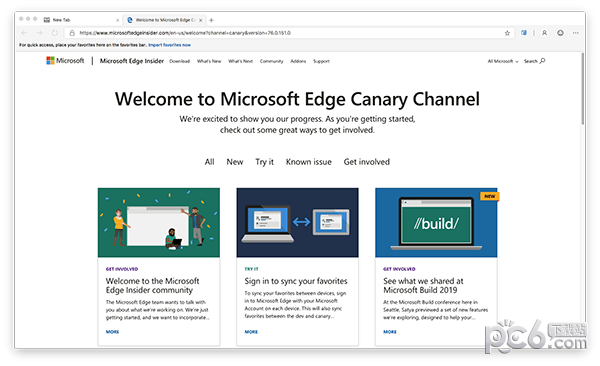This screenshot has width=600, height=366.
Task: Close the Welcome to Microsoft Edge tab
Action: (201, 20)
